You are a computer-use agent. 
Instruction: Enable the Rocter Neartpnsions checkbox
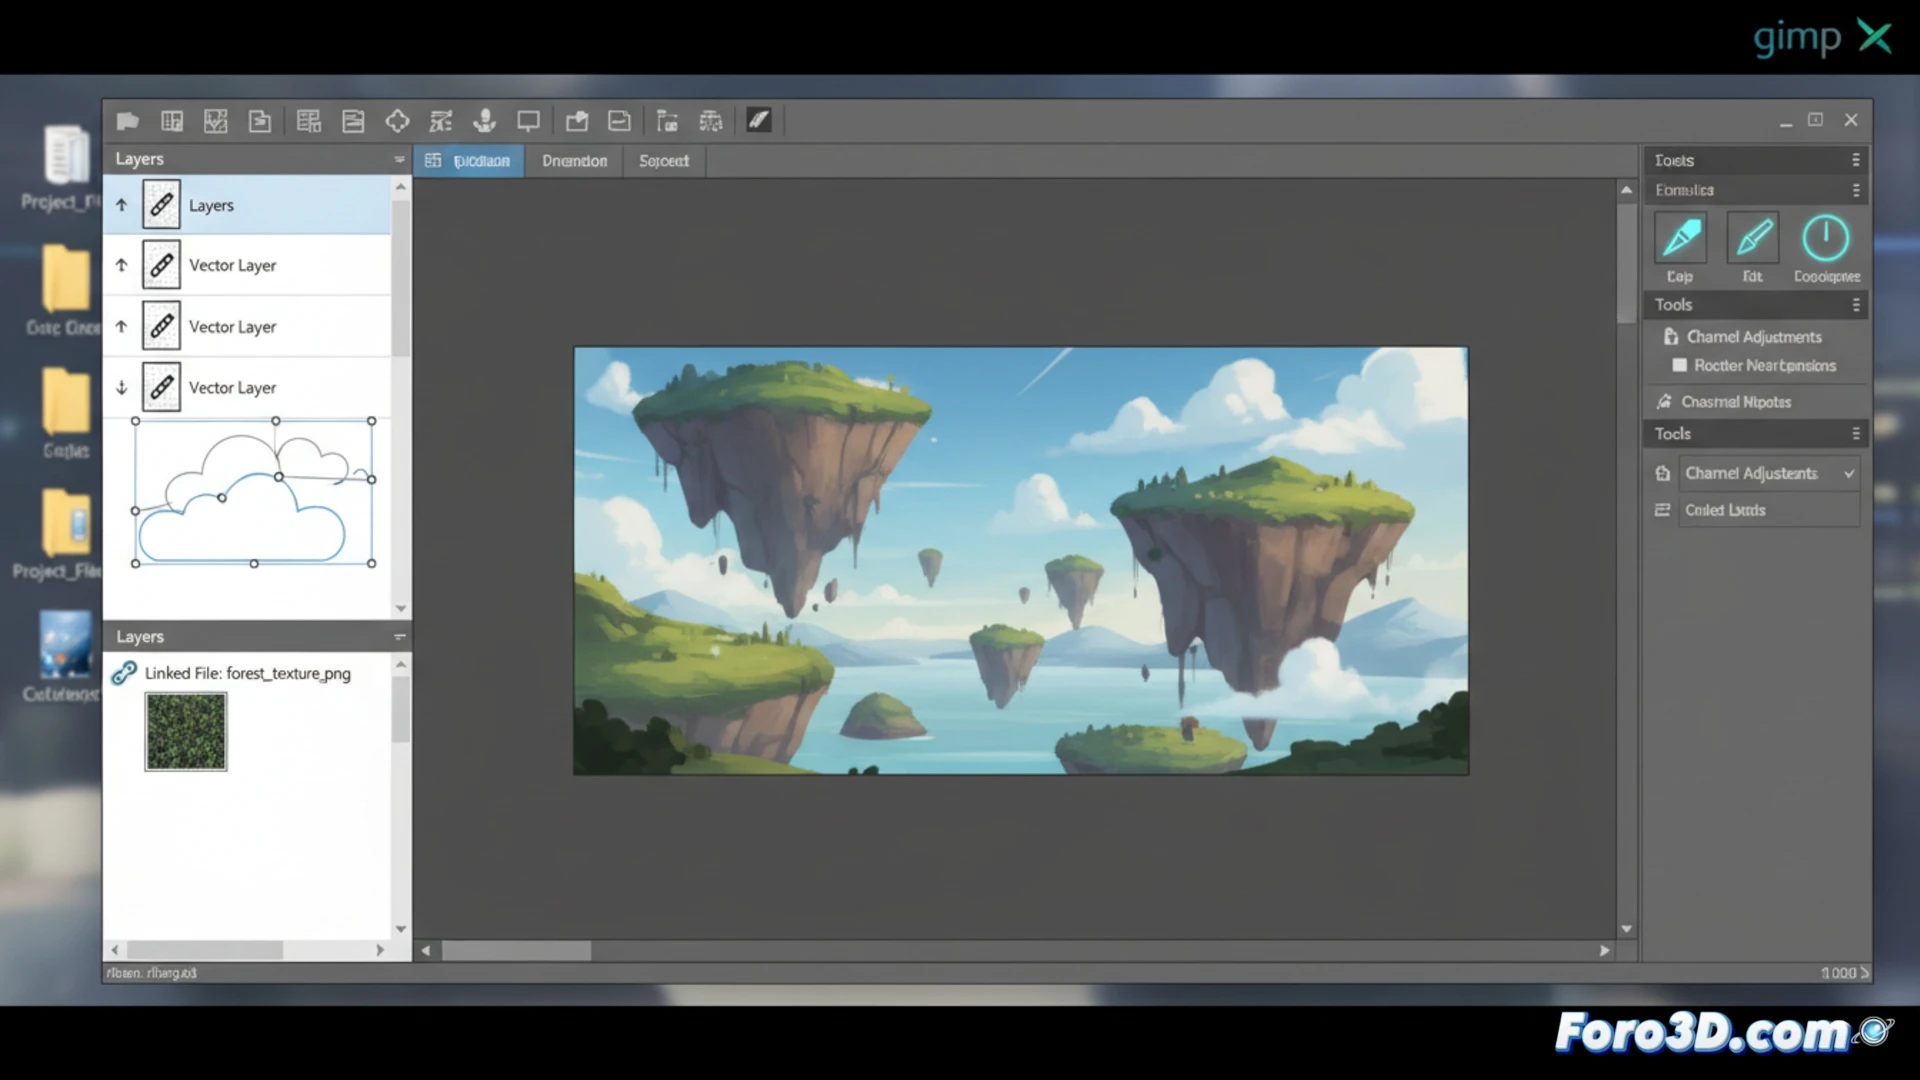pyautogui.click(x=1682, y=366)
